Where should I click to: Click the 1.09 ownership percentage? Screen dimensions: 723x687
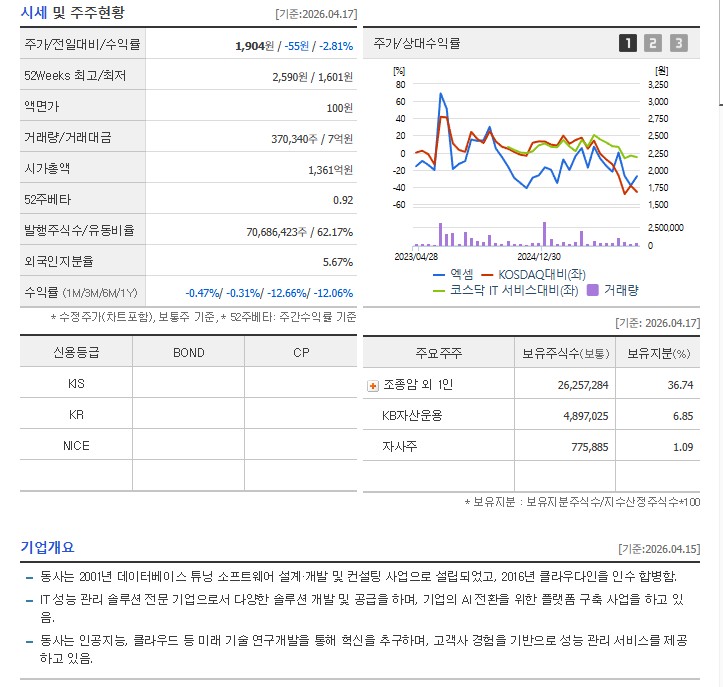click(683, 447)
